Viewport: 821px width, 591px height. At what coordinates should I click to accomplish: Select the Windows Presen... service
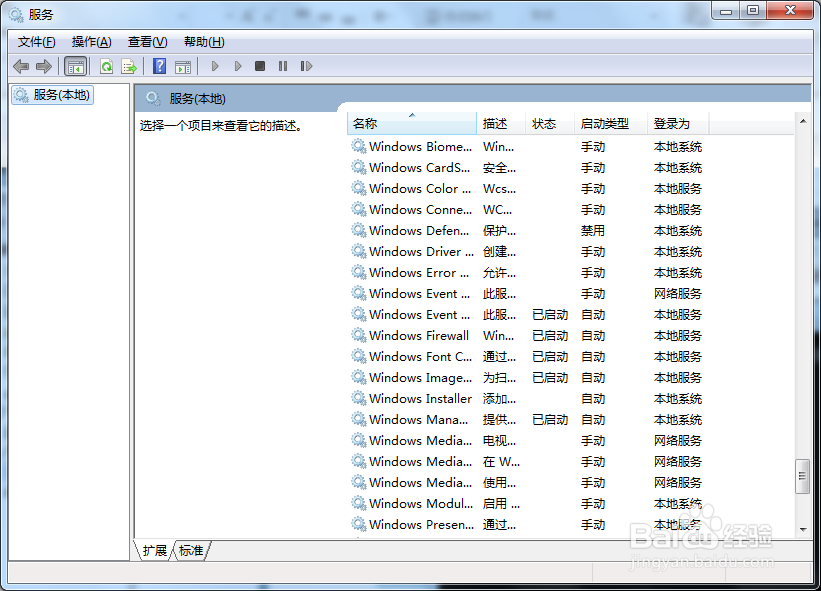point(421,524)
